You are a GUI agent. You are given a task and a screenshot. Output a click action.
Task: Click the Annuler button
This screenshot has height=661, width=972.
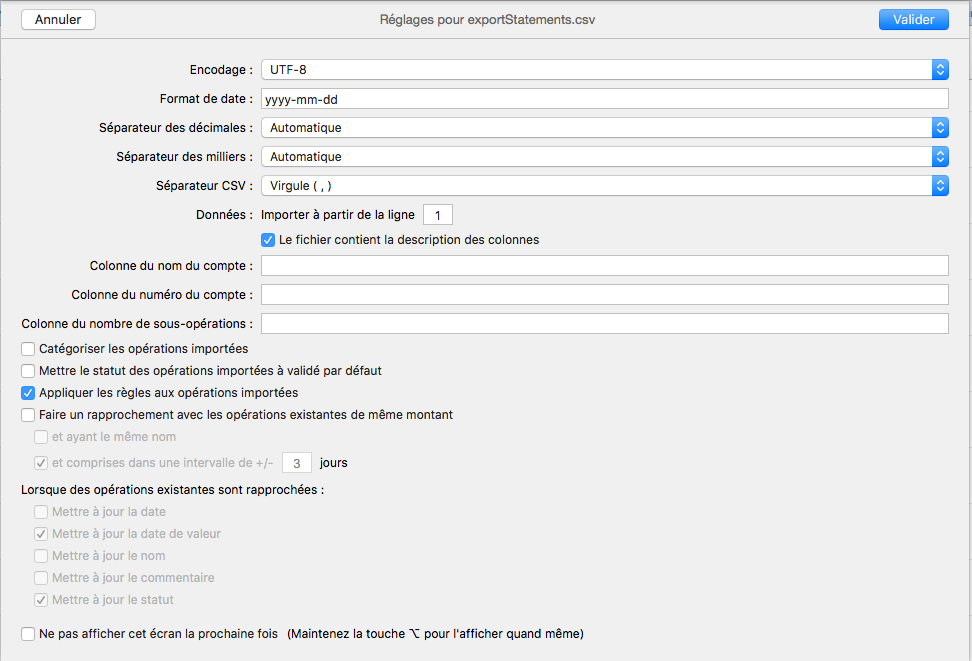pos(58,20)
